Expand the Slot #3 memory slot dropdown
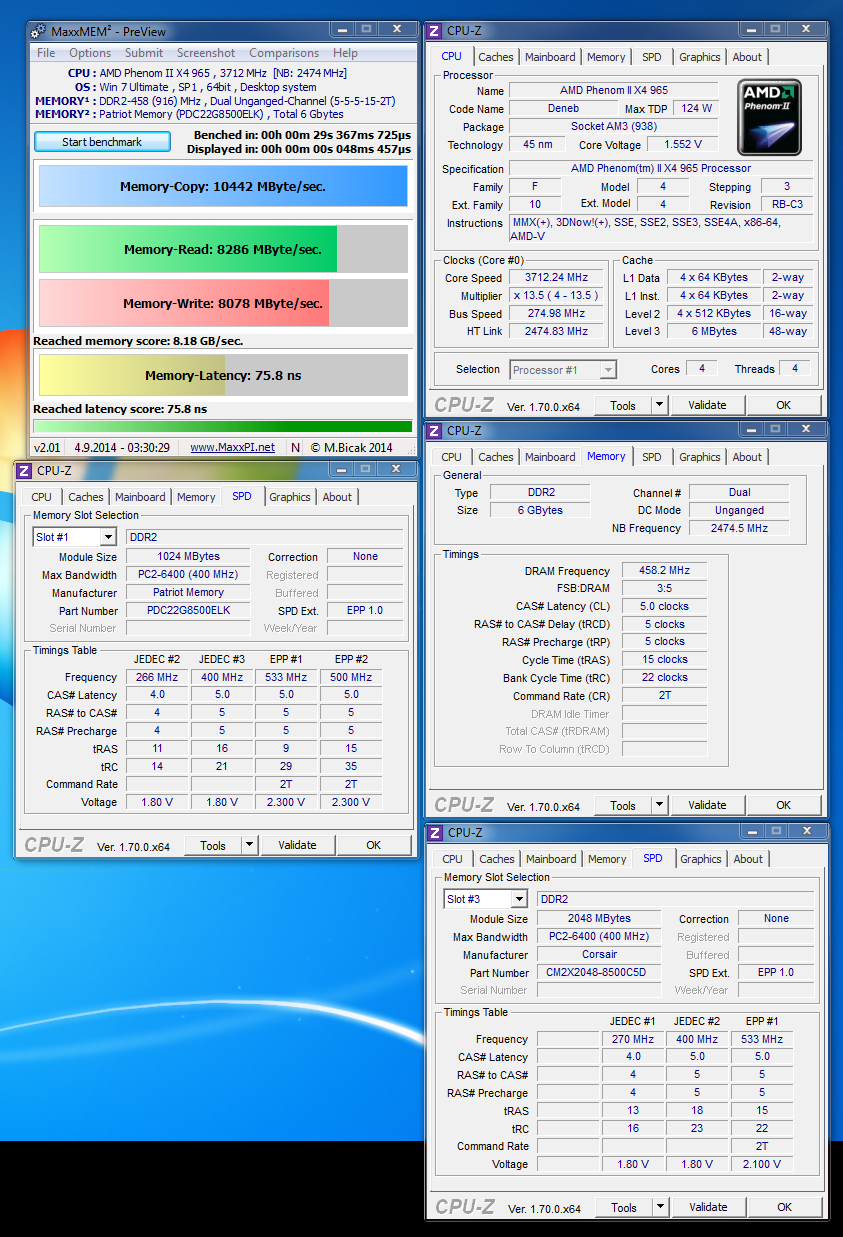This screenshot has width=843, height=1237. (518, 899)
